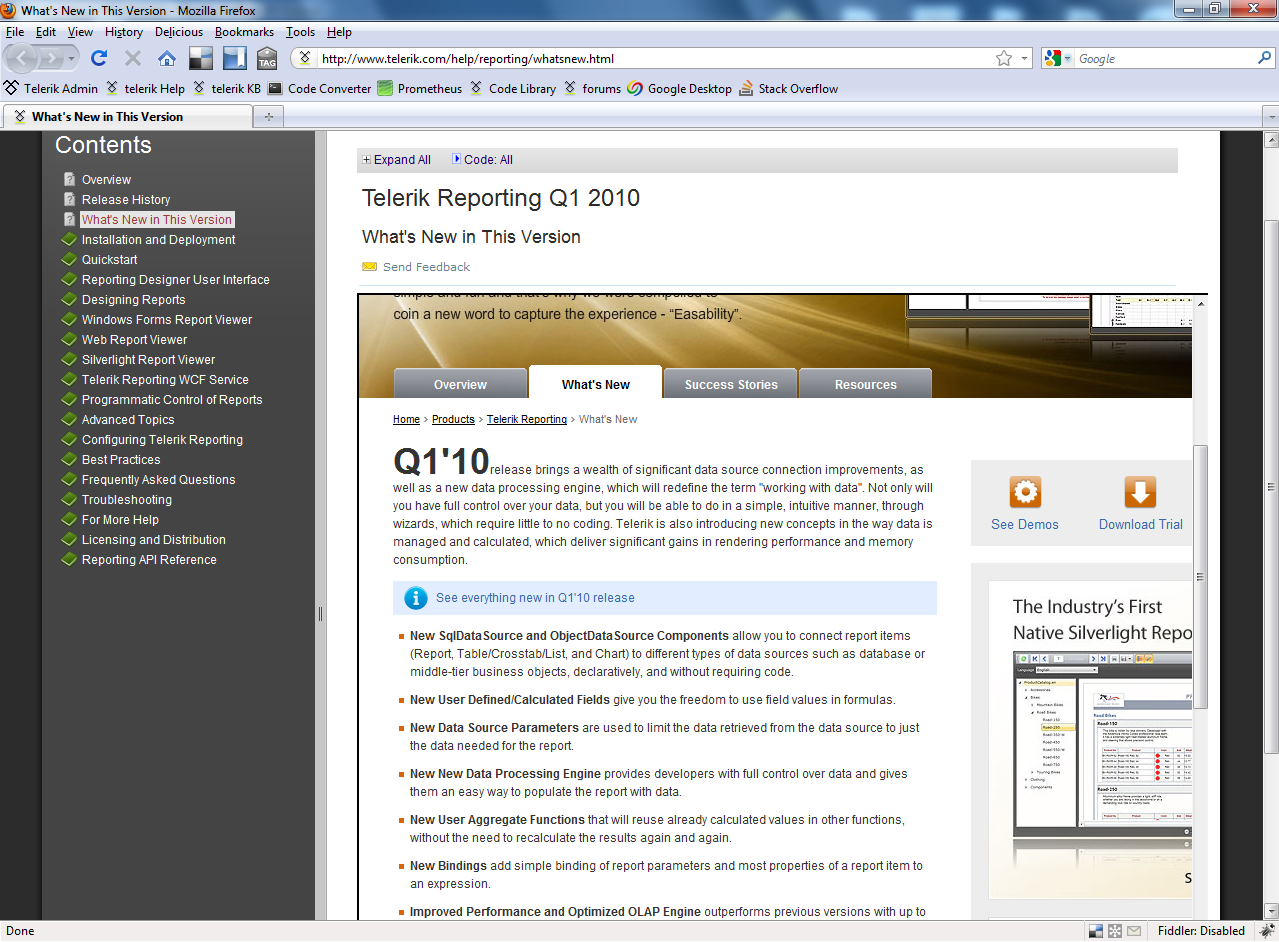Click the snowflake network icon in the status bar
Viewport: 1279px width, 942px height.
tap(1115, 931)
